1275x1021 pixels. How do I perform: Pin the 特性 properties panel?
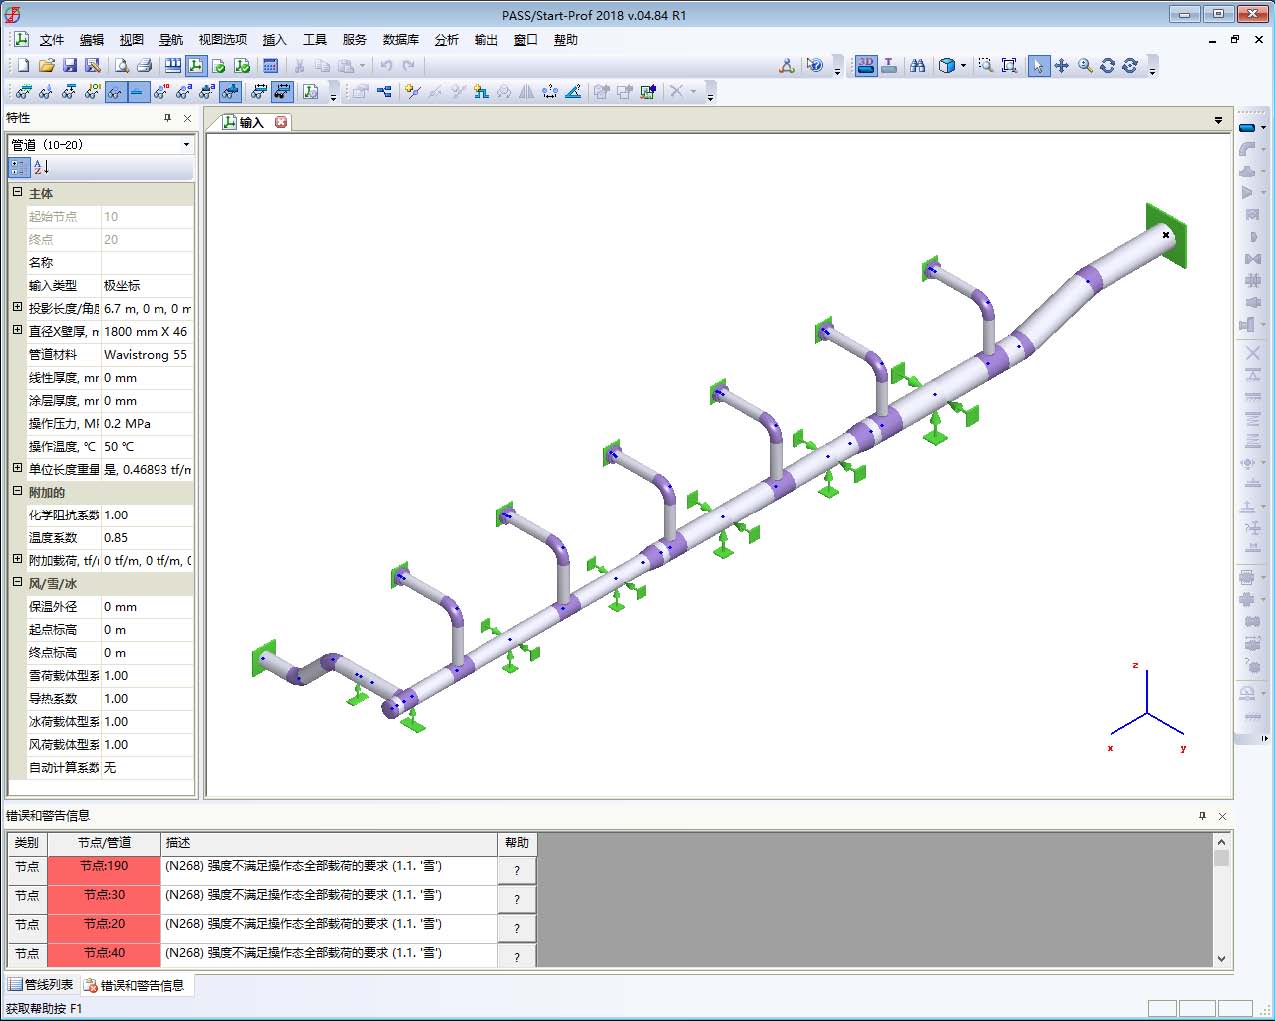pos(167,118)
